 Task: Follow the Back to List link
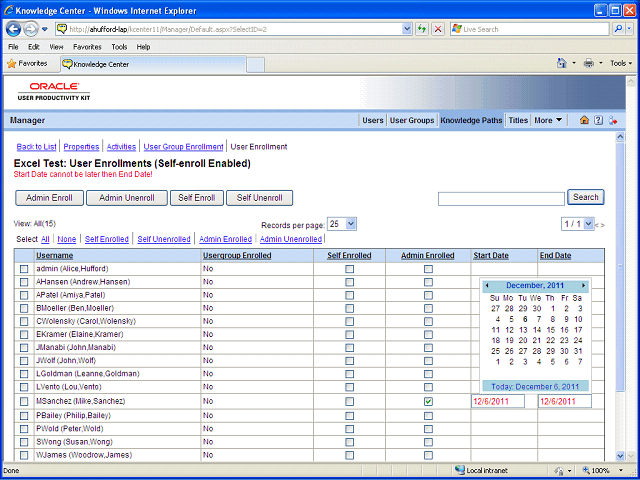(x=36, y=147)
